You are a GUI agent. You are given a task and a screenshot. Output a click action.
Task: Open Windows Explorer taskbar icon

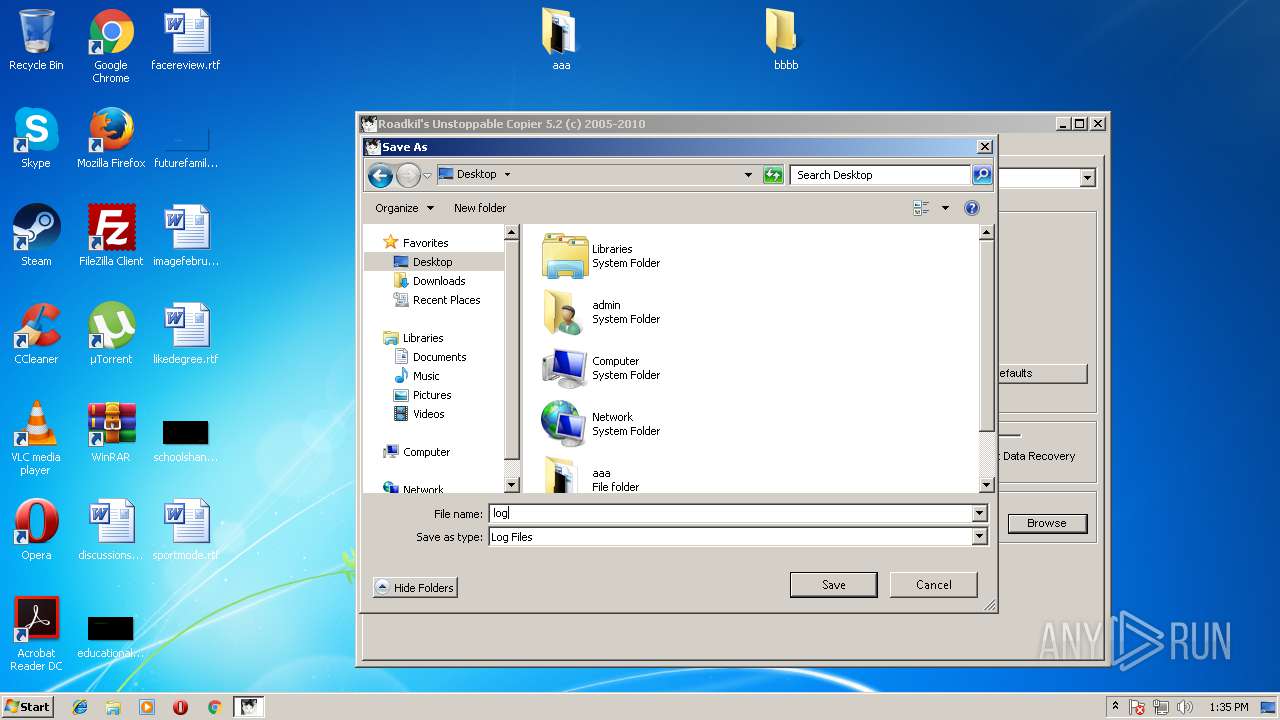coord(113,707)
